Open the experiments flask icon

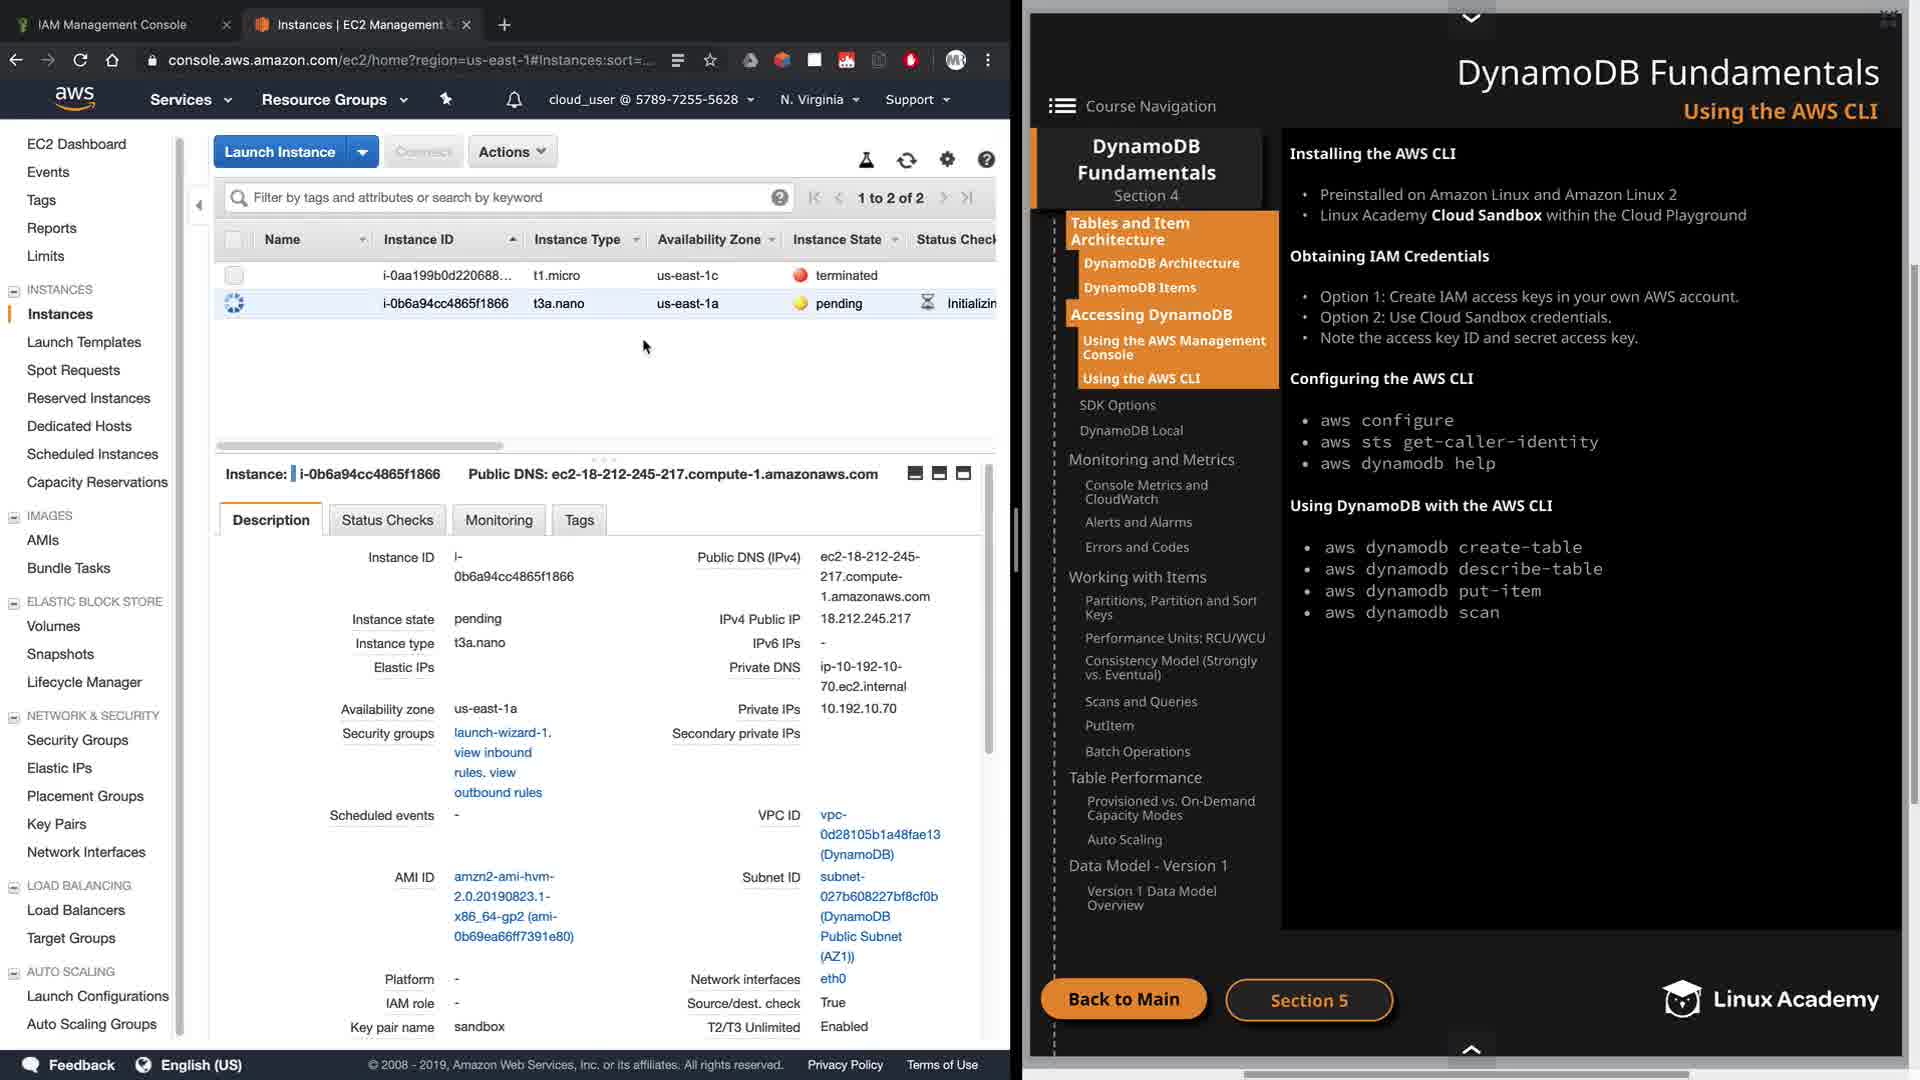(866, 160)
